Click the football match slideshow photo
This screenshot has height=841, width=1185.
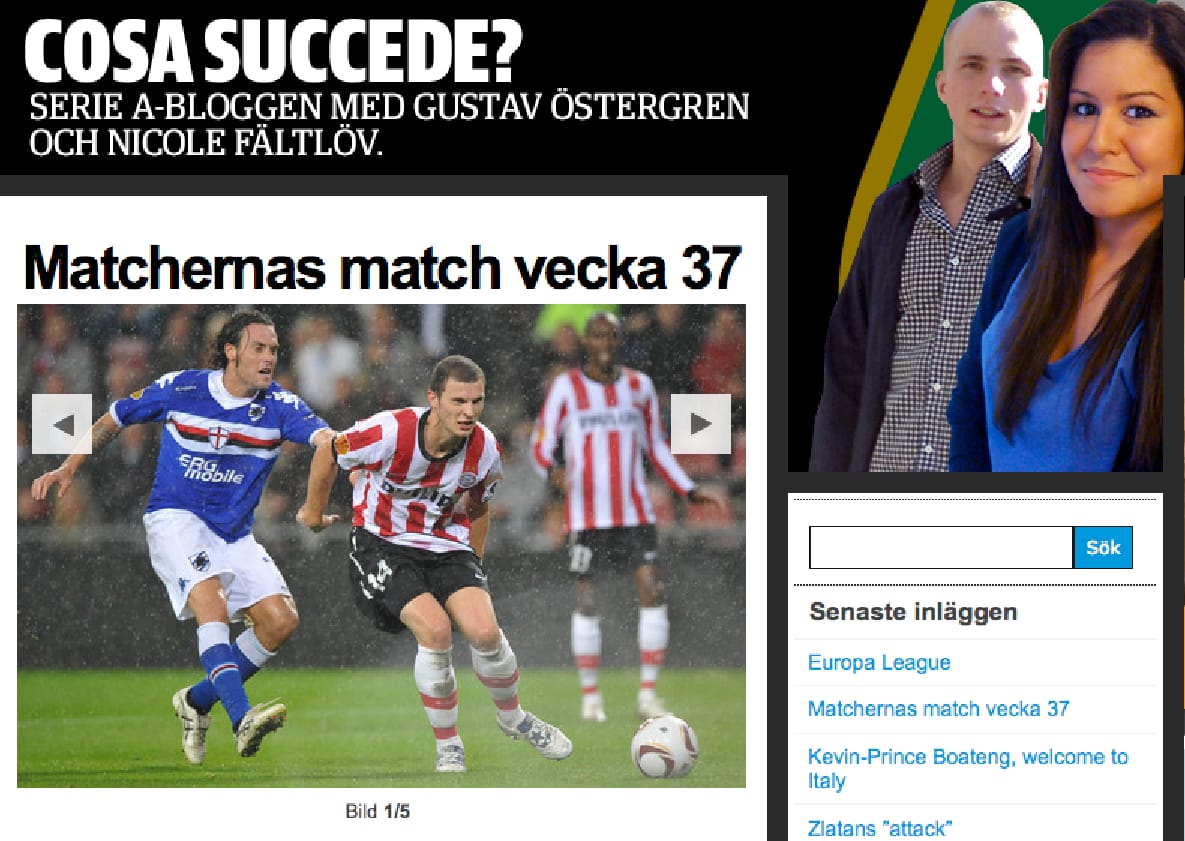coord(381,546)
